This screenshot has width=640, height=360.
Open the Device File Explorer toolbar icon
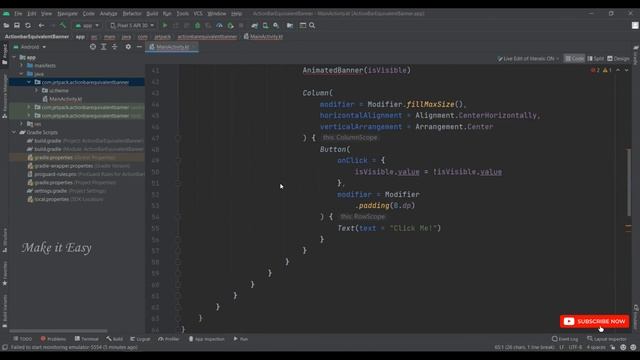click(290, 25)
